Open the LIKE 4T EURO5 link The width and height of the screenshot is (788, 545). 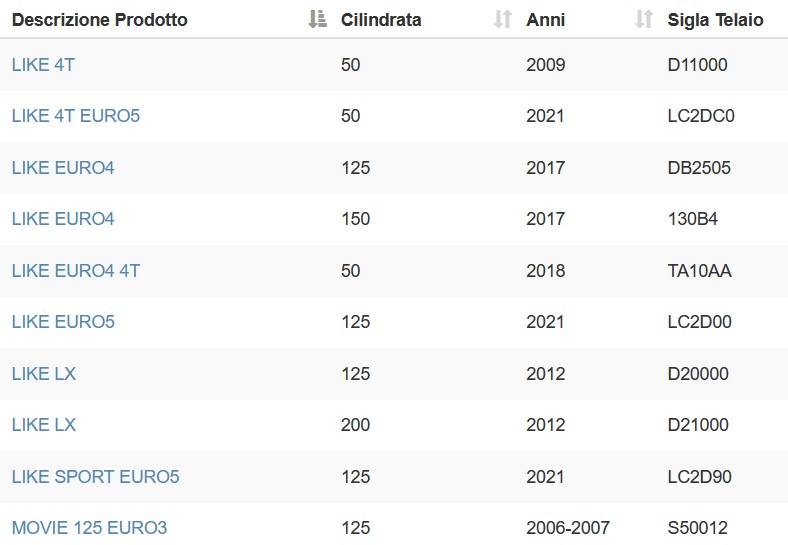(76, 116)
